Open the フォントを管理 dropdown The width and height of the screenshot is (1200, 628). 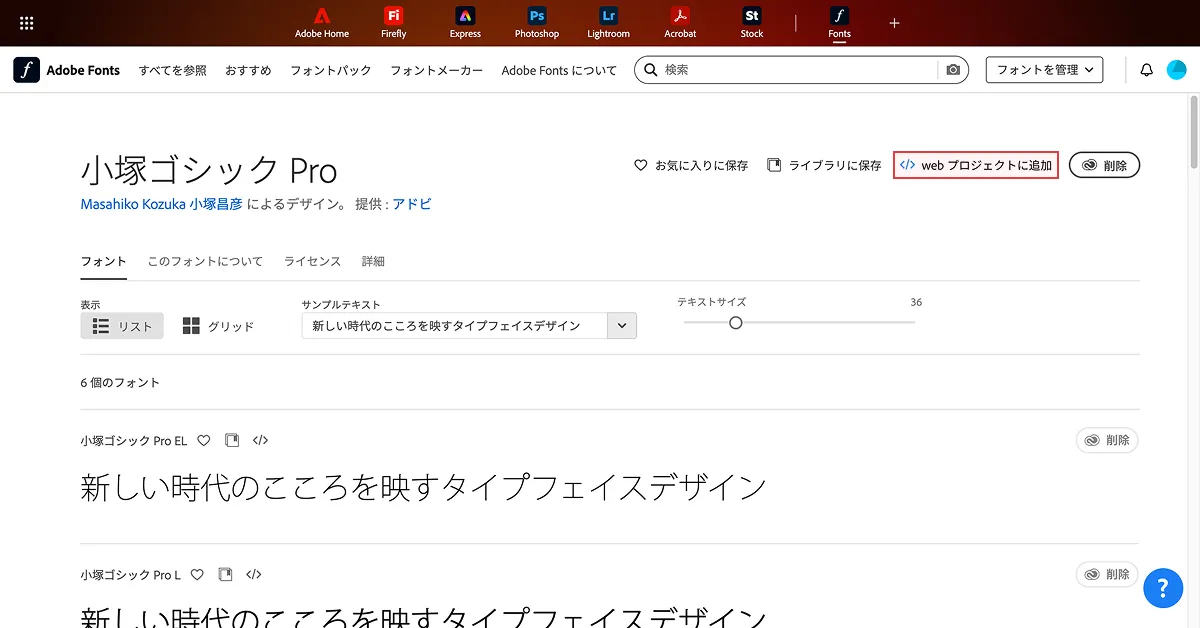(1044, 70)
